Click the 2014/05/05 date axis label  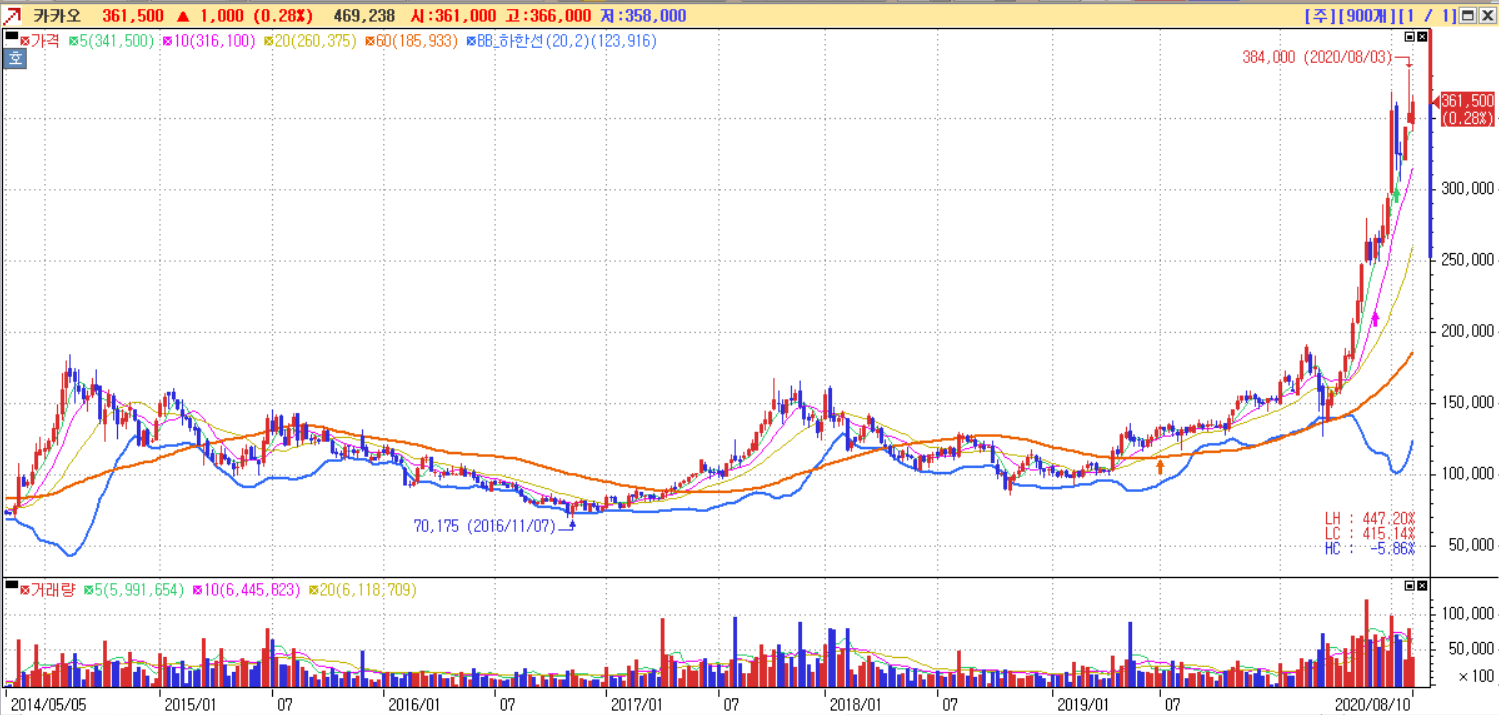click(50, 704)
